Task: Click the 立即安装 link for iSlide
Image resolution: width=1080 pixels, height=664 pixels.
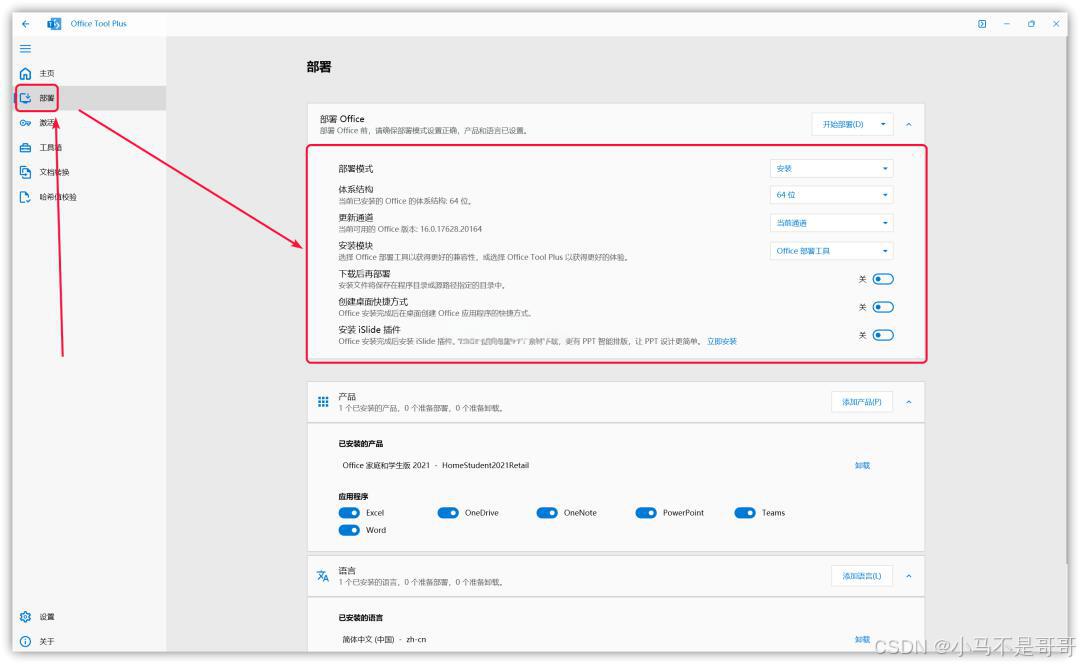Action: coord(722,342)
